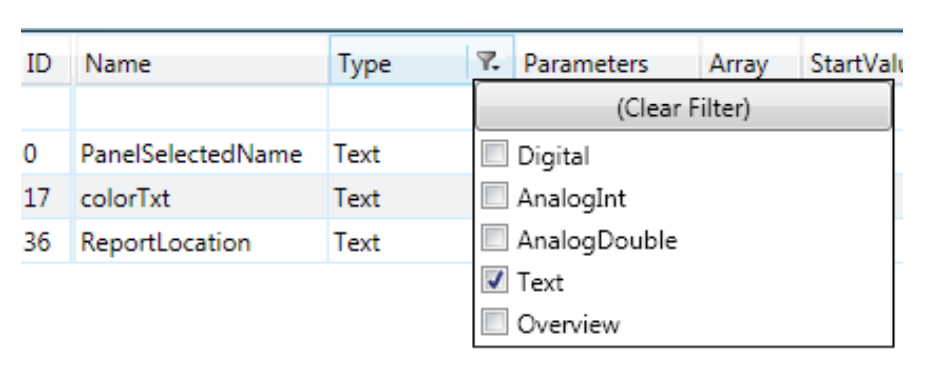Select the colorTxt row
Screen dimensions: 926x368
point(247,197)
